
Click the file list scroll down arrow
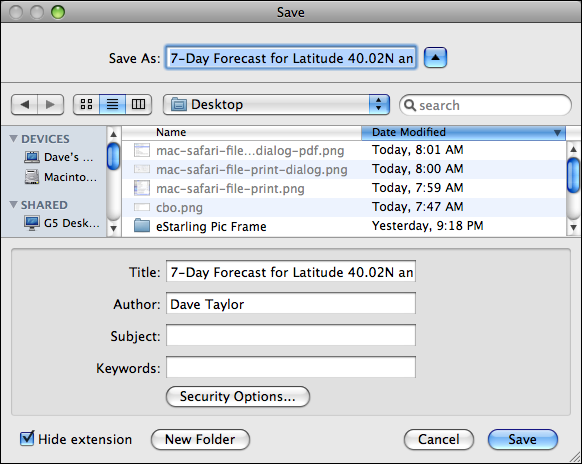573,228
